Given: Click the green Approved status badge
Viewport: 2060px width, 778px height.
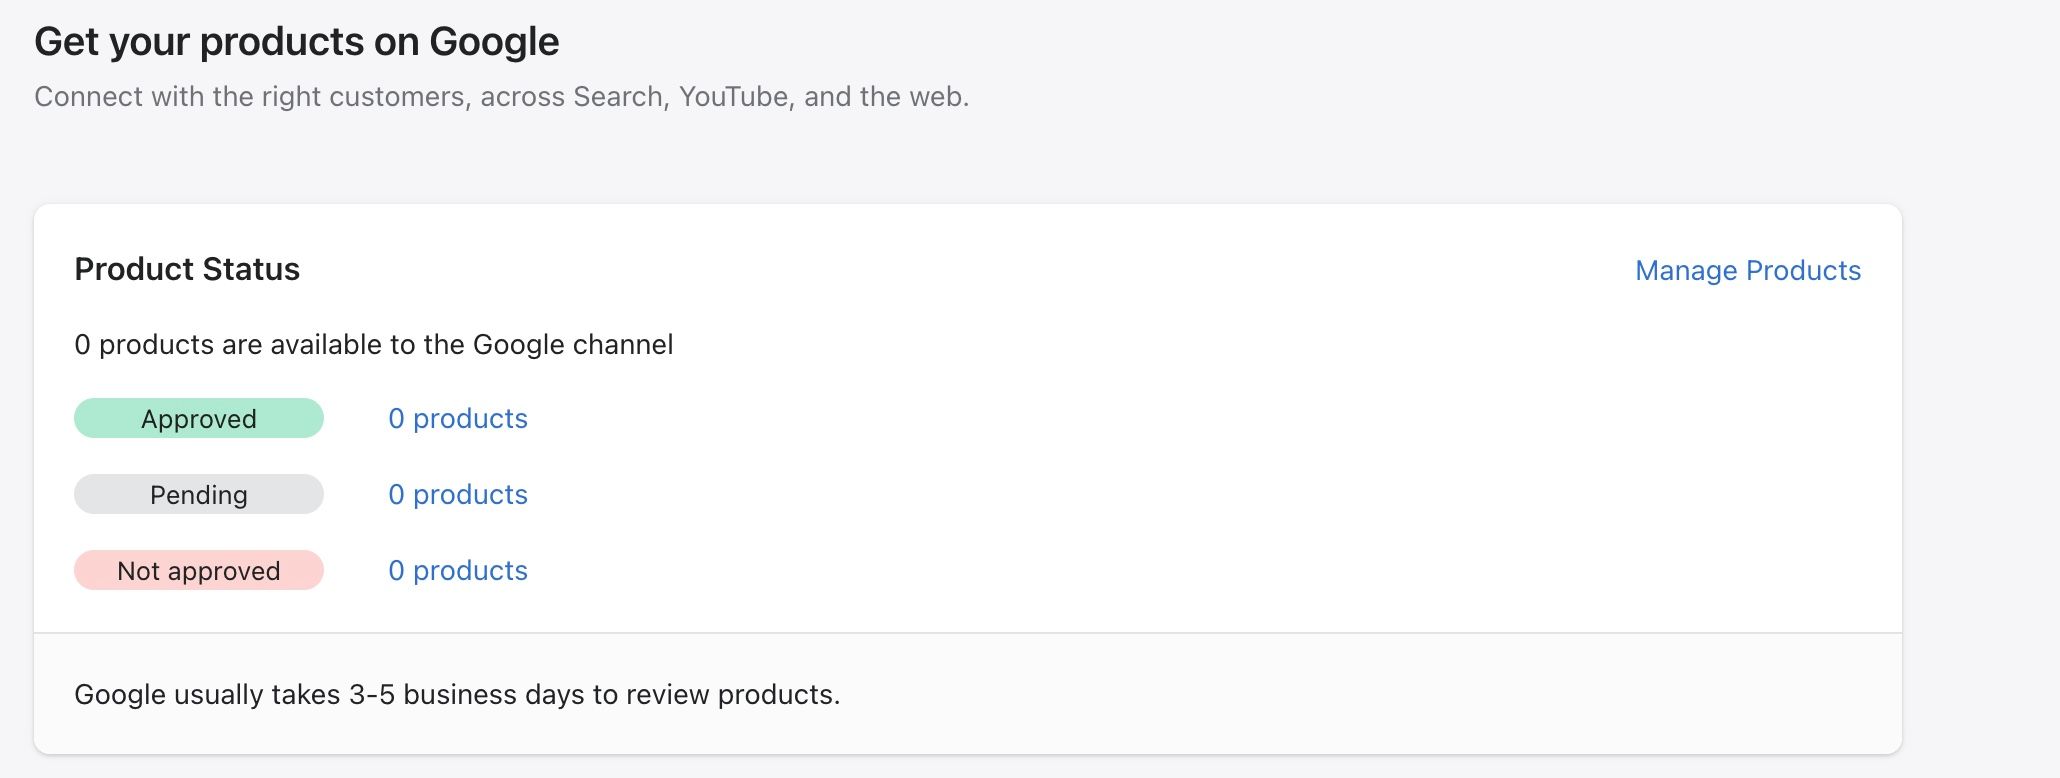Looking at the screenshot, I should click(199, 418).
